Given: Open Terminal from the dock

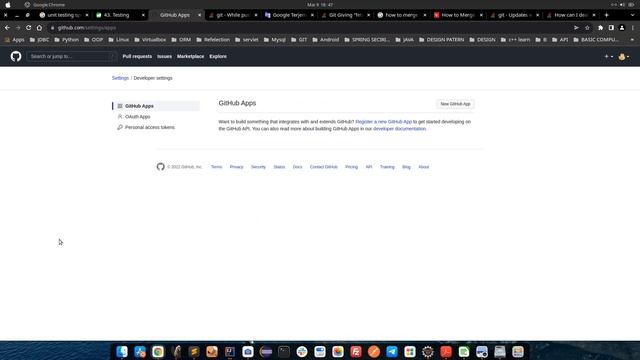Looking at the screenshot, I should pyautogui.click(x=284, y=351).
